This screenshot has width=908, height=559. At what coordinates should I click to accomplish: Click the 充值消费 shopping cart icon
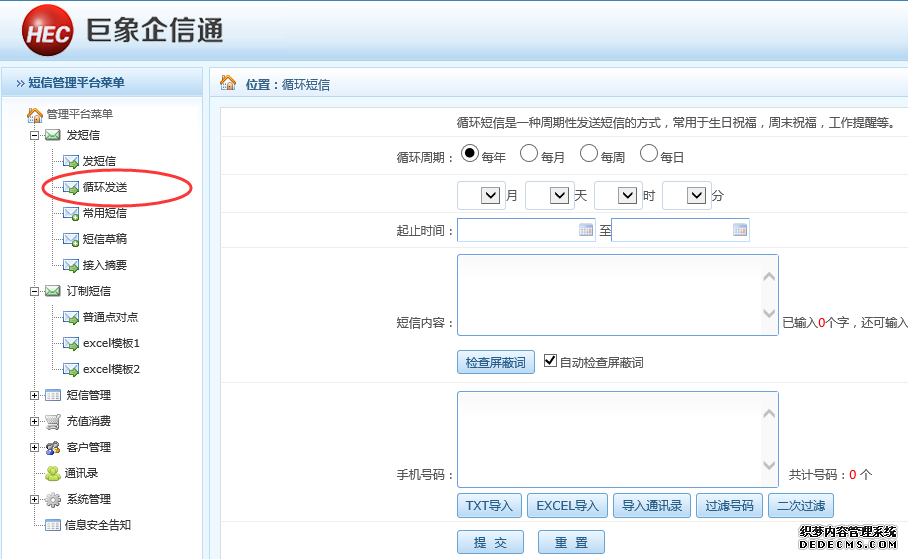pyautogui.click(x=52, y=421)
